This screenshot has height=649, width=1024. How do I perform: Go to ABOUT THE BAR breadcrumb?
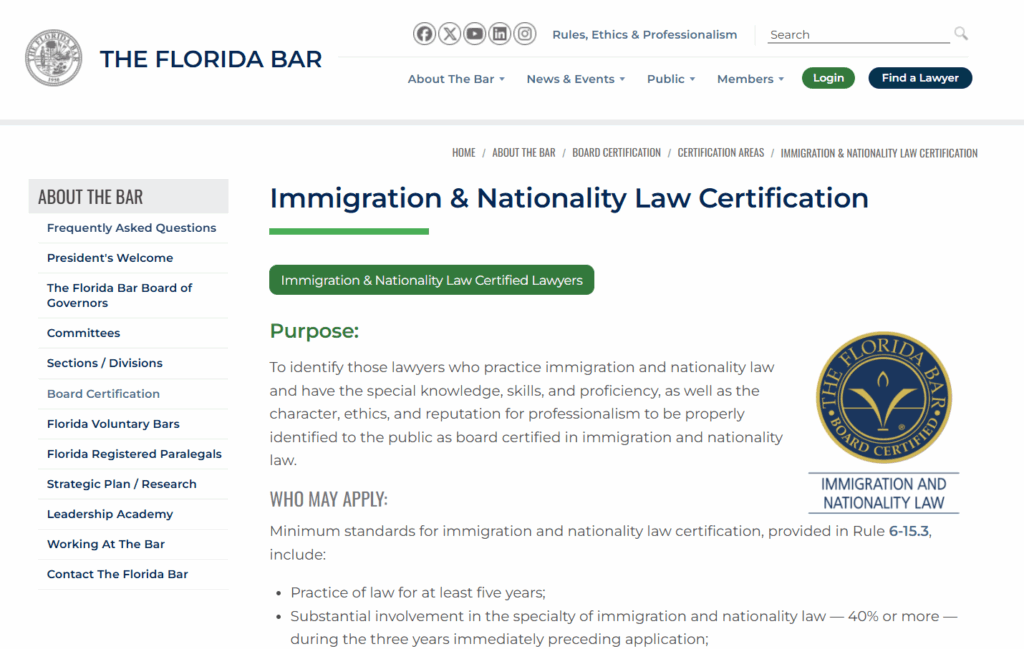point(524,153)
